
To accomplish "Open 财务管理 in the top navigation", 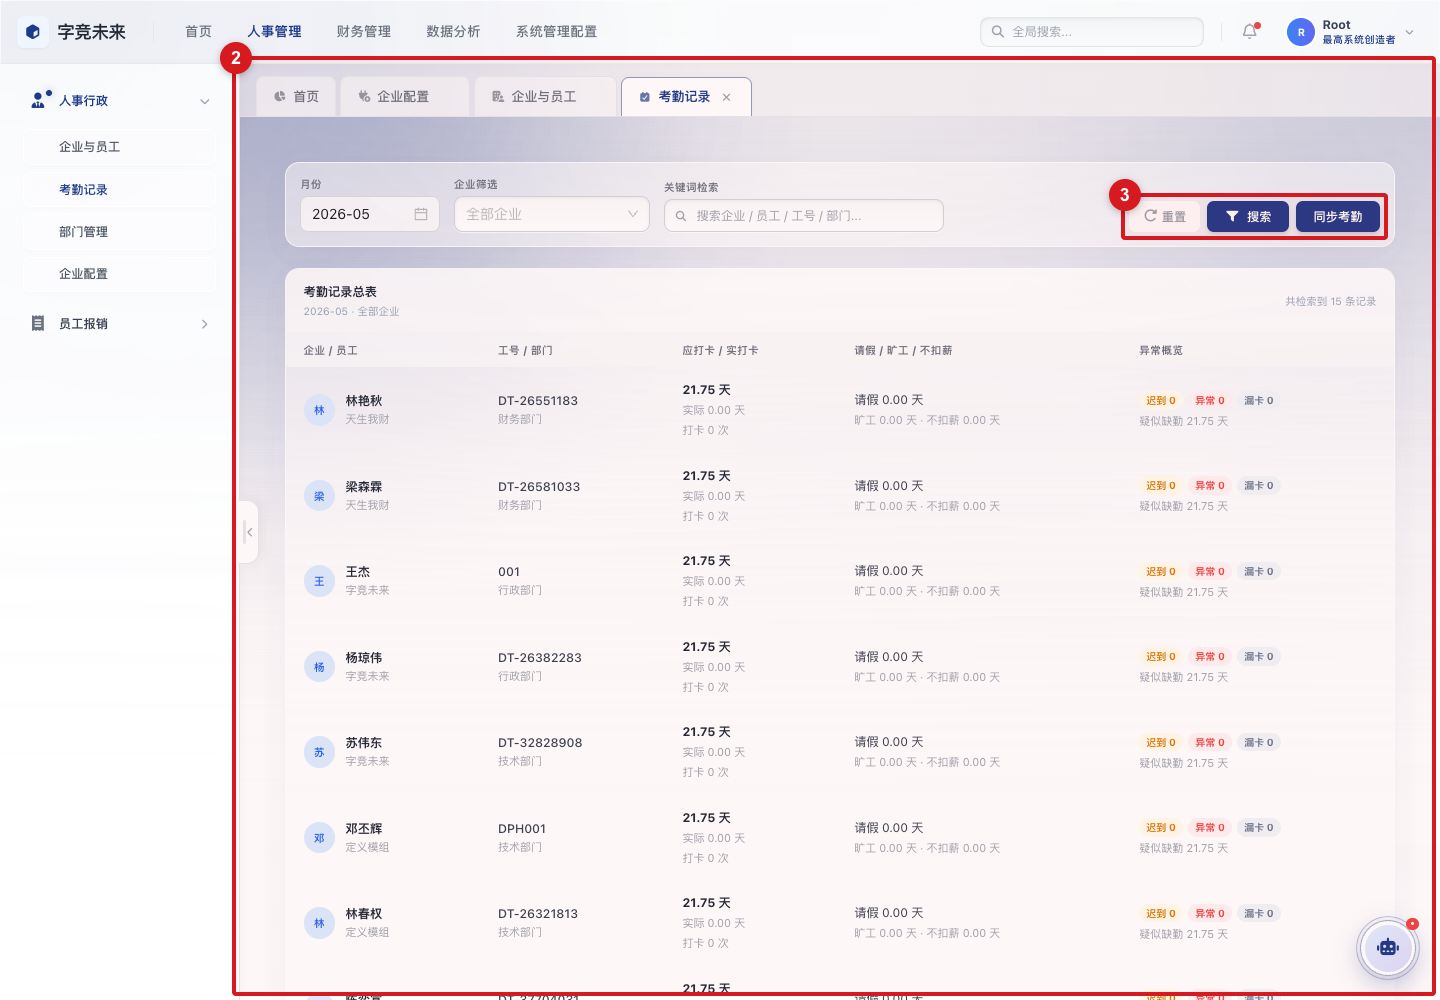I will point(364,32).
